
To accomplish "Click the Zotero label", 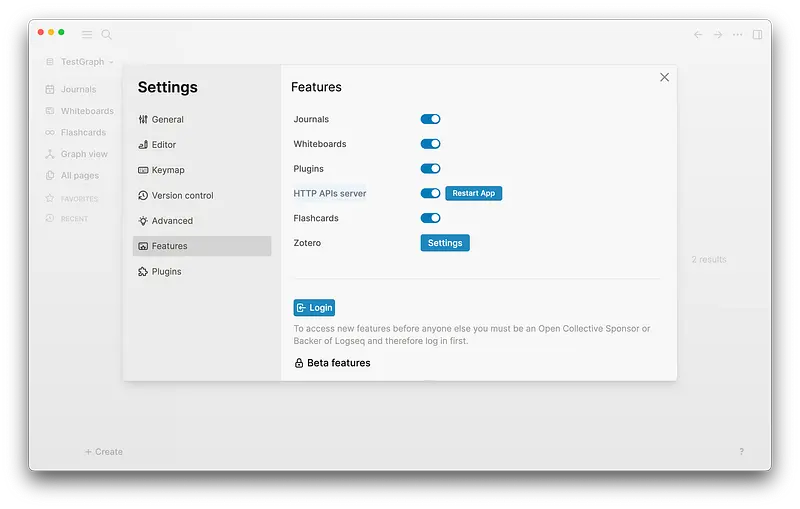I will (307, 243).
